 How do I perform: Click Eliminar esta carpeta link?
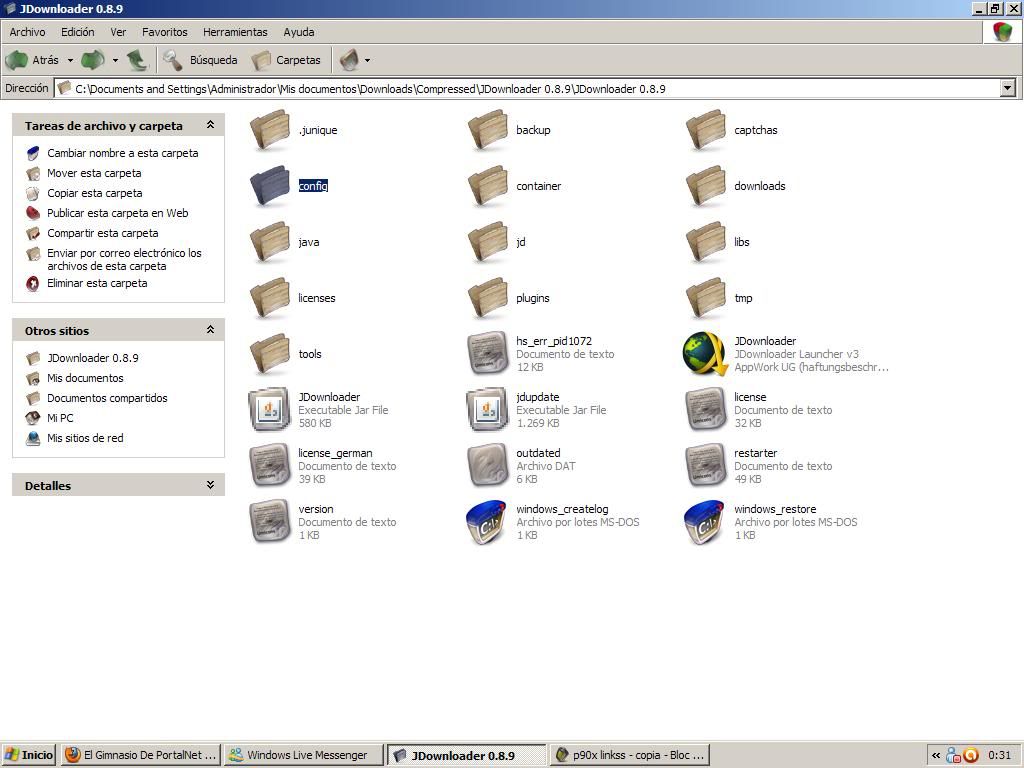pyautogui.click(x=97, y=283)
